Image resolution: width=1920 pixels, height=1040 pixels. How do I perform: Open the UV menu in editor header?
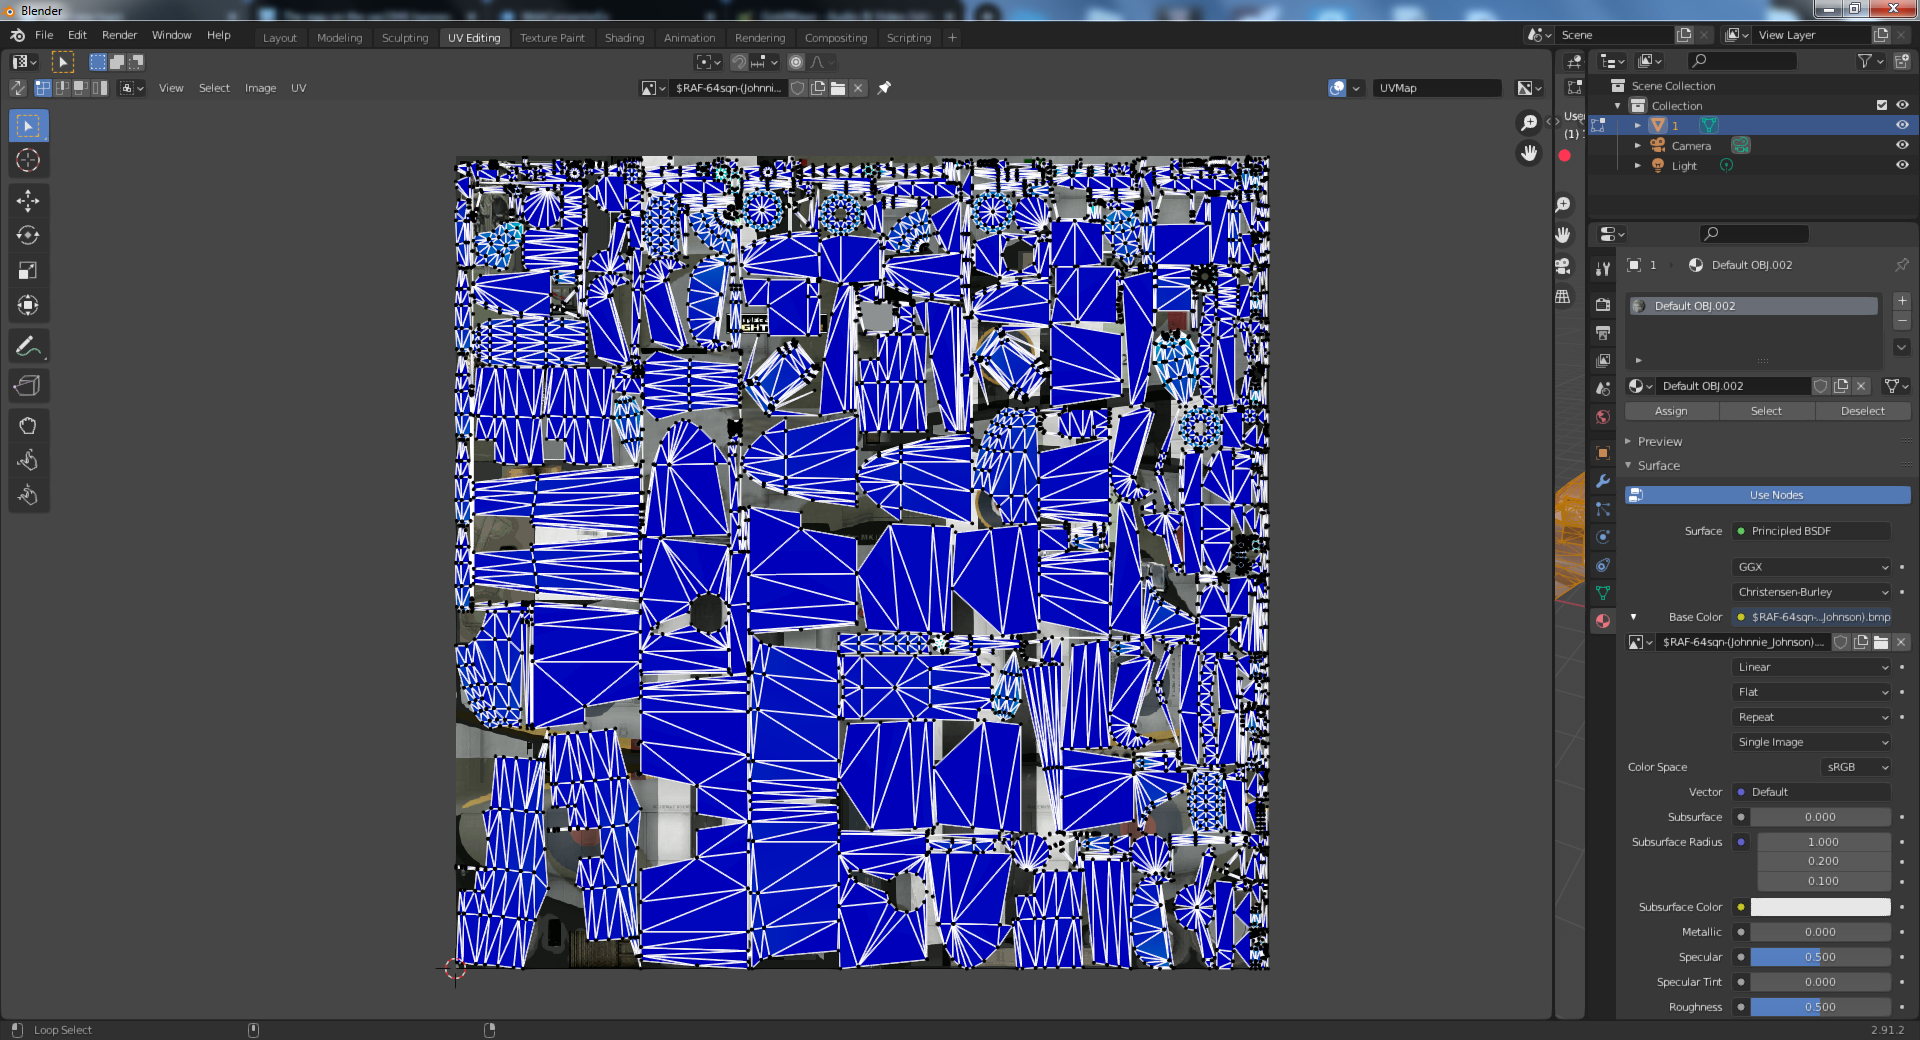coord(298,88)
